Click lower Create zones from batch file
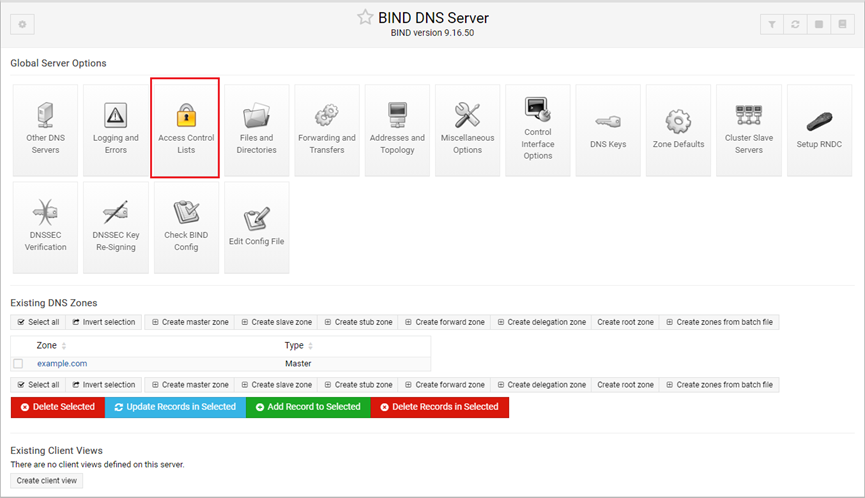Viewport: 865px width, 498px height. [x=719, y=385]
